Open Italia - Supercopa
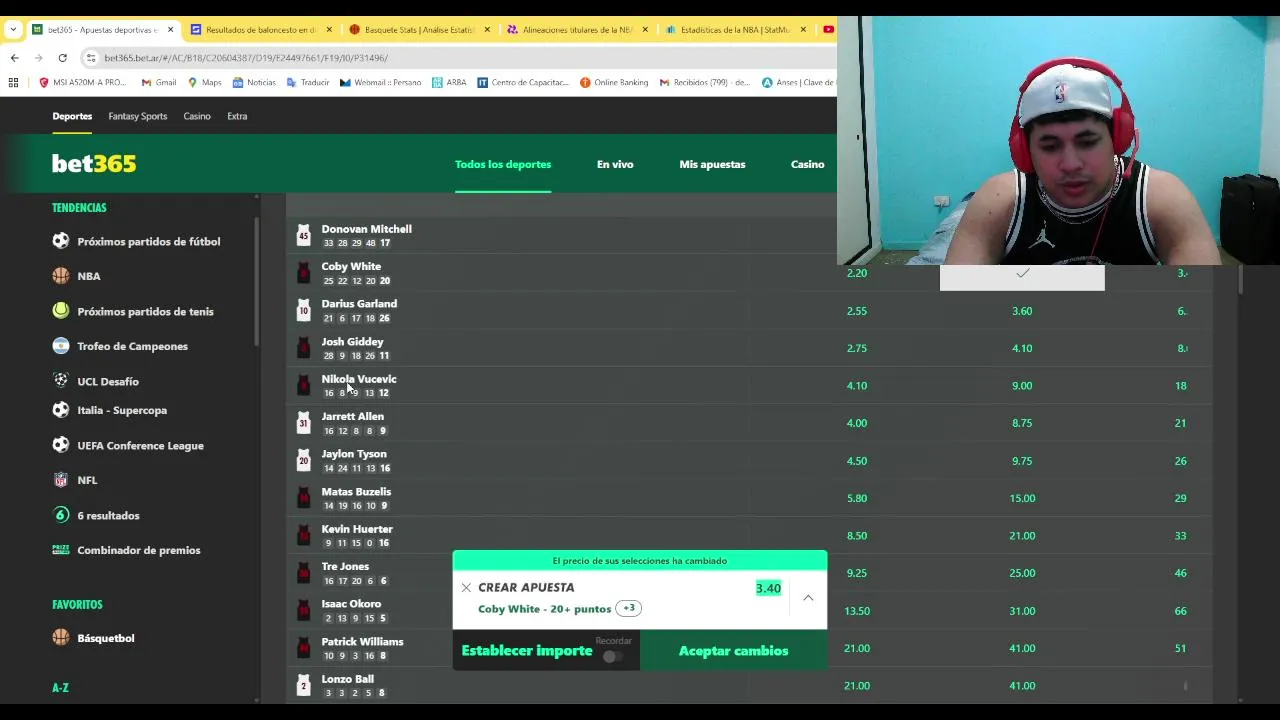The height and width of the screenshot is (720, 1280). (x=122, y=410)
